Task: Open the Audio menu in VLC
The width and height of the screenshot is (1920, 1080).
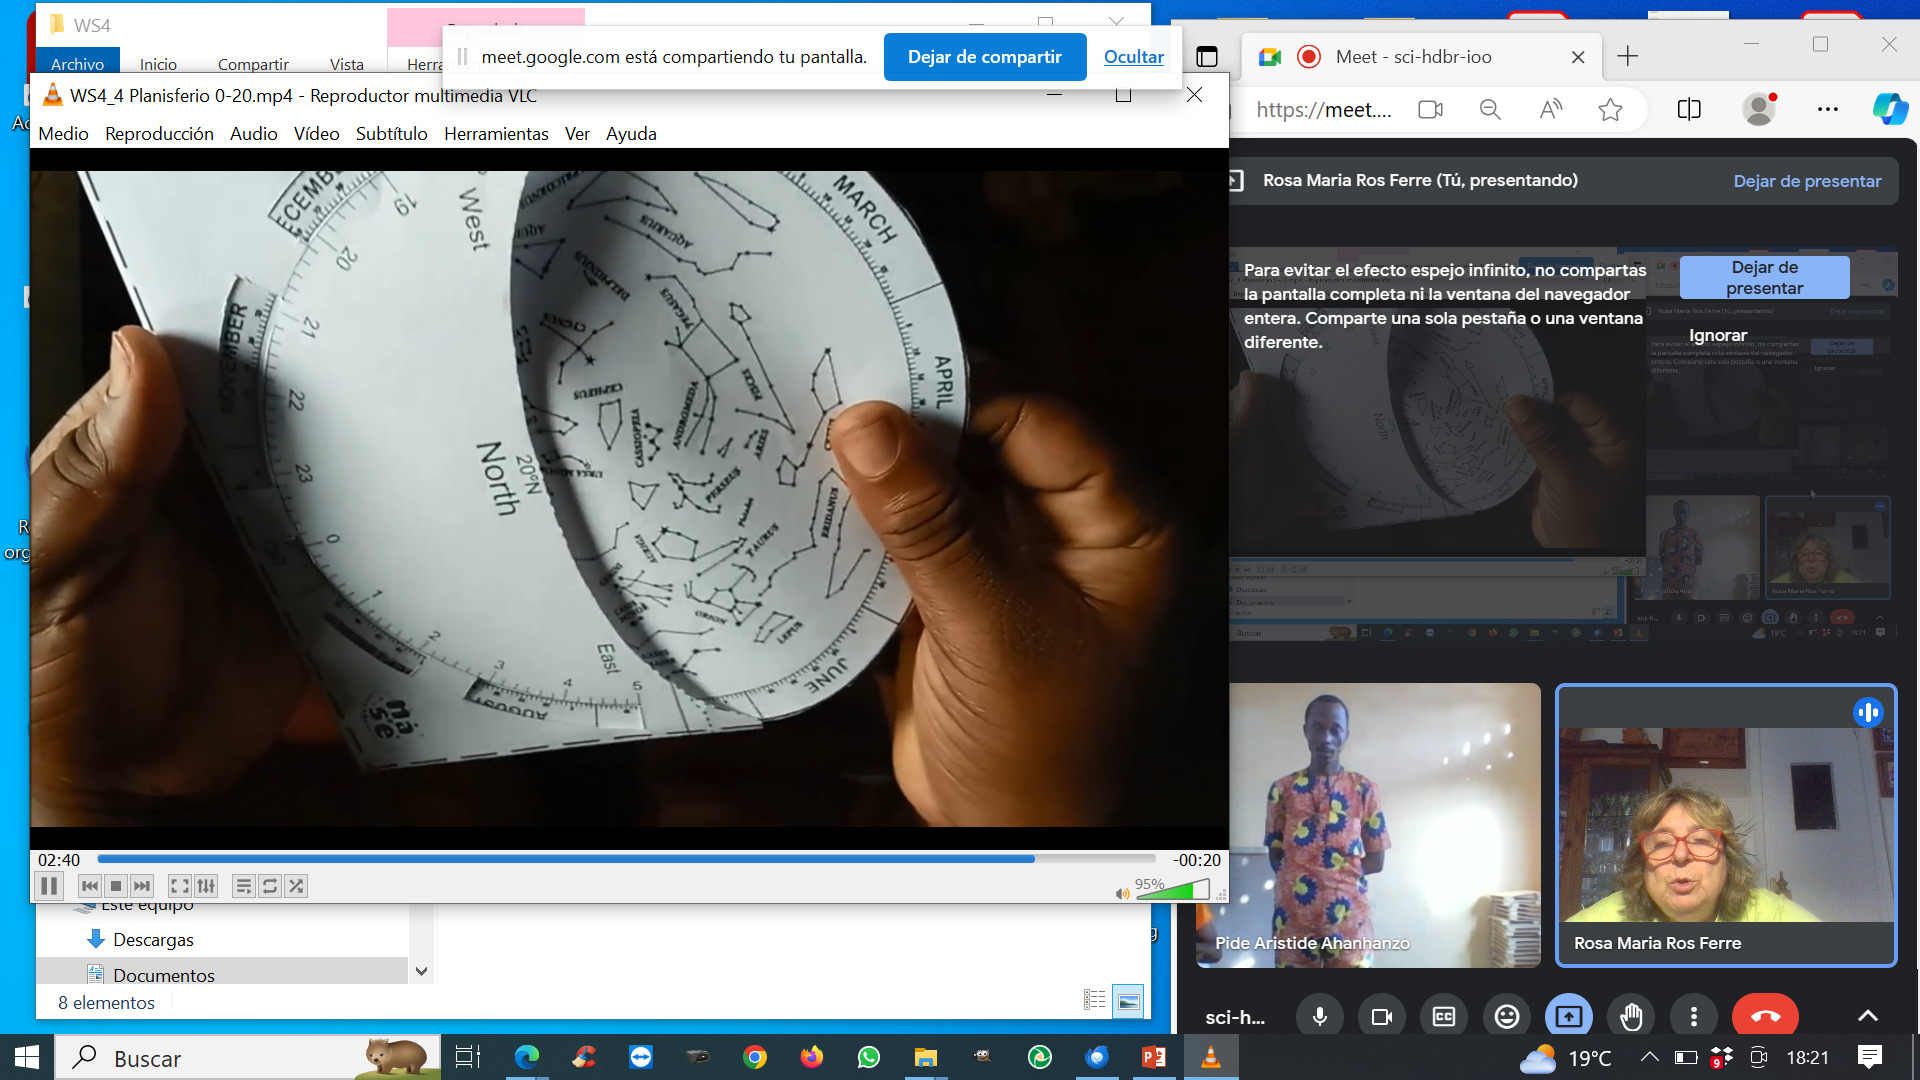Action: 253,134
